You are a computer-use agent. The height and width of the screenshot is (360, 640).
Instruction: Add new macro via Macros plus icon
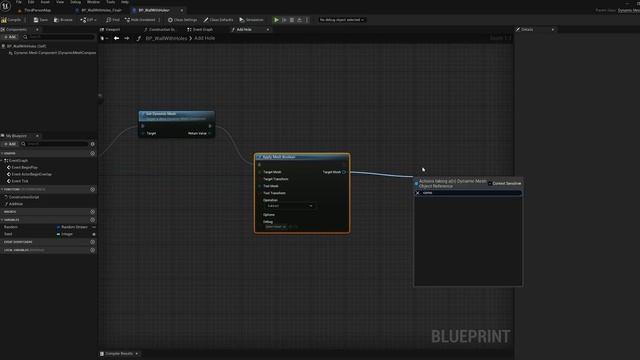tap(93, 212)
